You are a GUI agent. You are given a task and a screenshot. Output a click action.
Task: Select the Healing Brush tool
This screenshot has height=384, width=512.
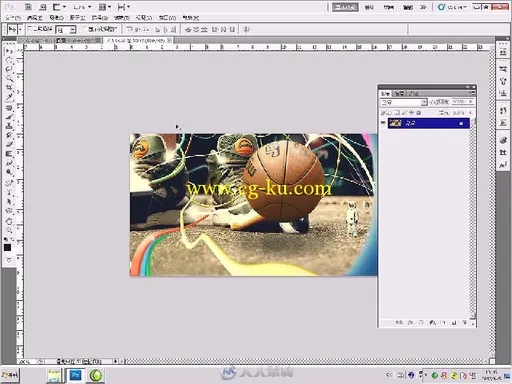pos(9,108)
